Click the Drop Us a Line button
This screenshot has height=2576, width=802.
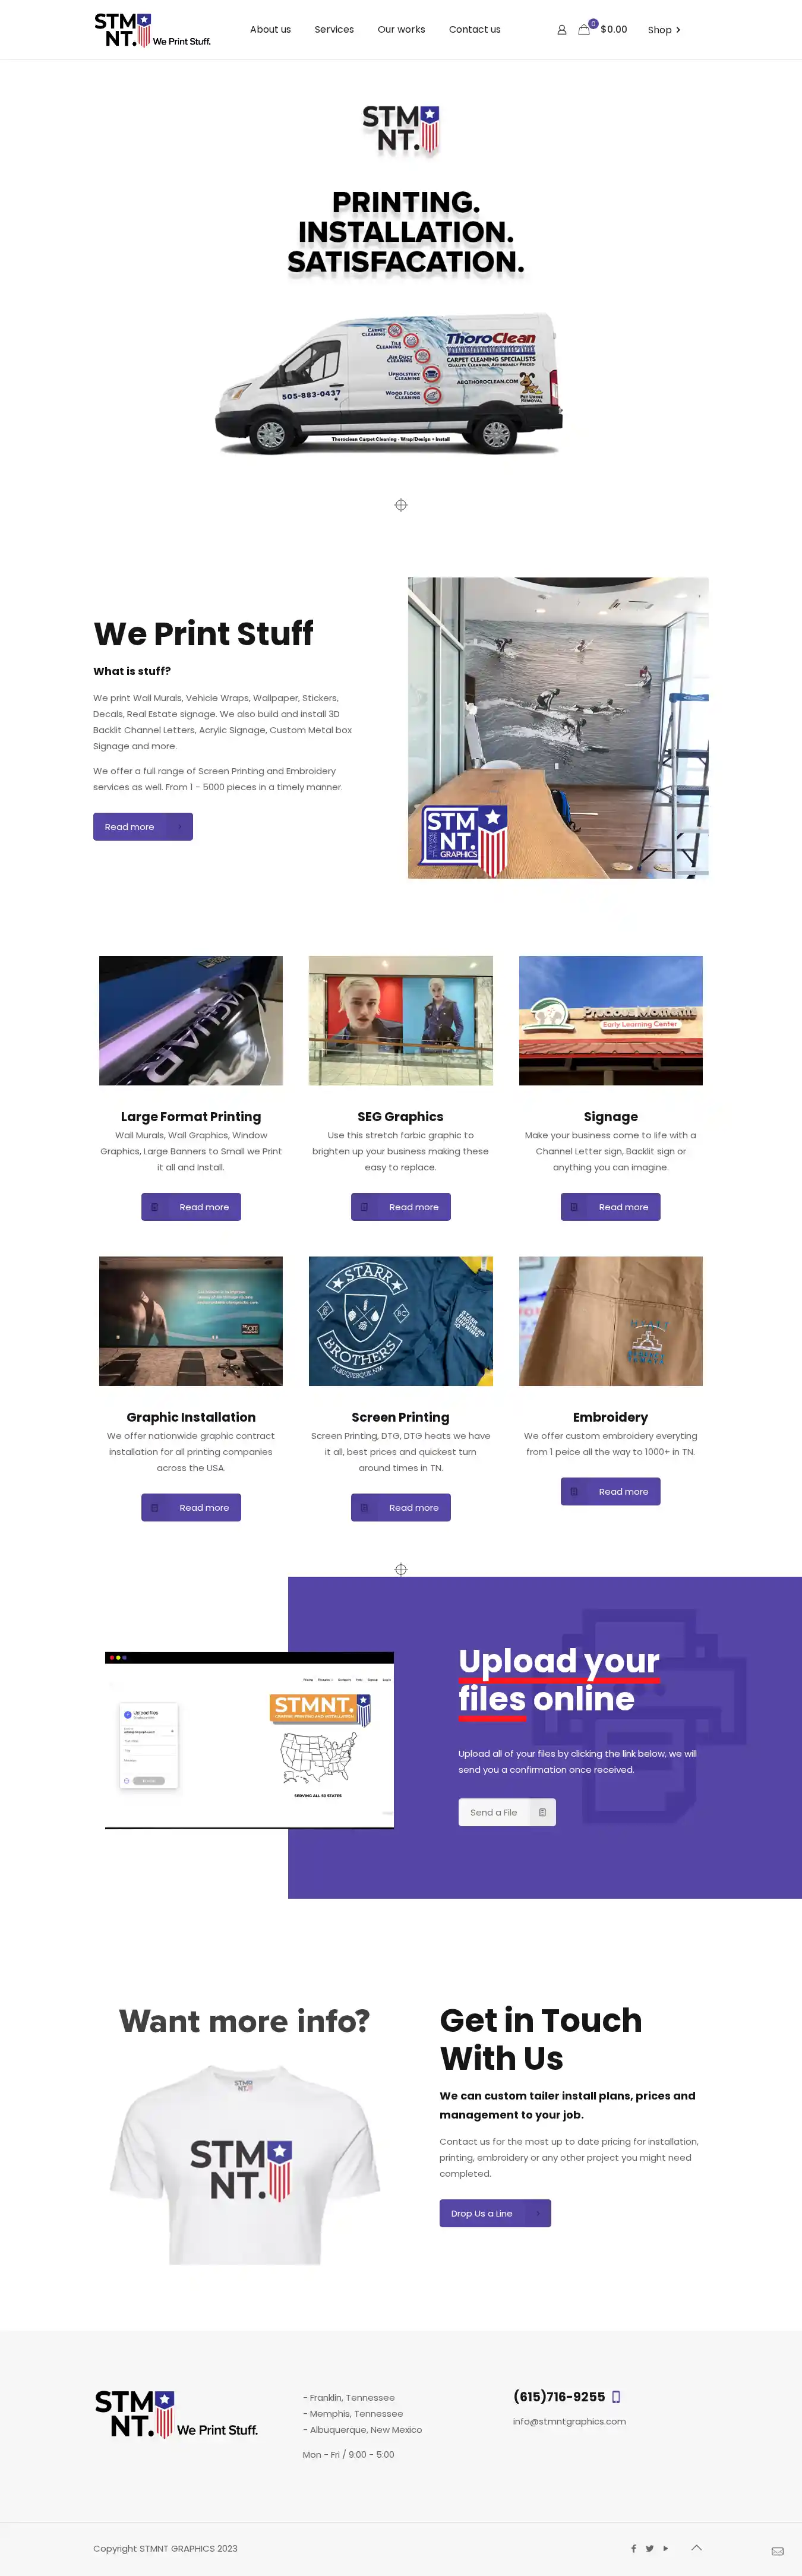pos(495,2213)
